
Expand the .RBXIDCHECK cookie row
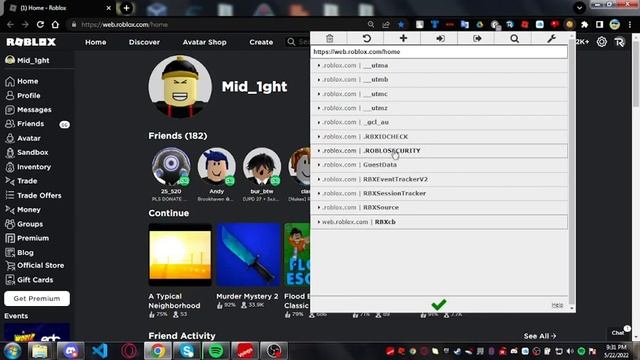439,136
